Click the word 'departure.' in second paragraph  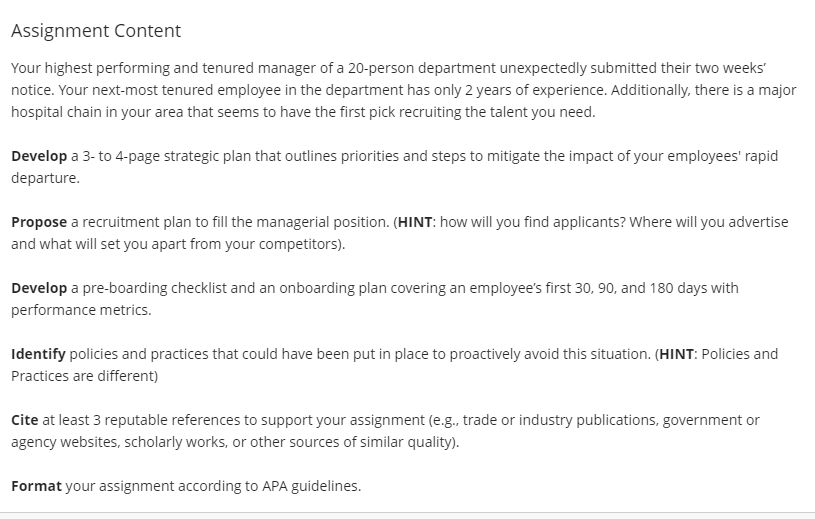(x=45, y=178)
